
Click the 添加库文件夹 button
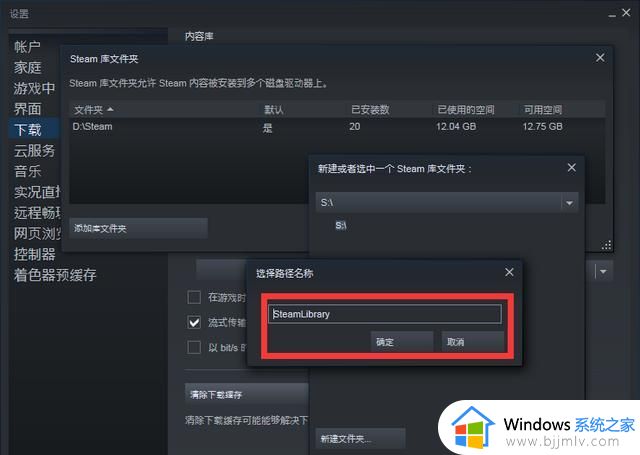pos(138,228)
